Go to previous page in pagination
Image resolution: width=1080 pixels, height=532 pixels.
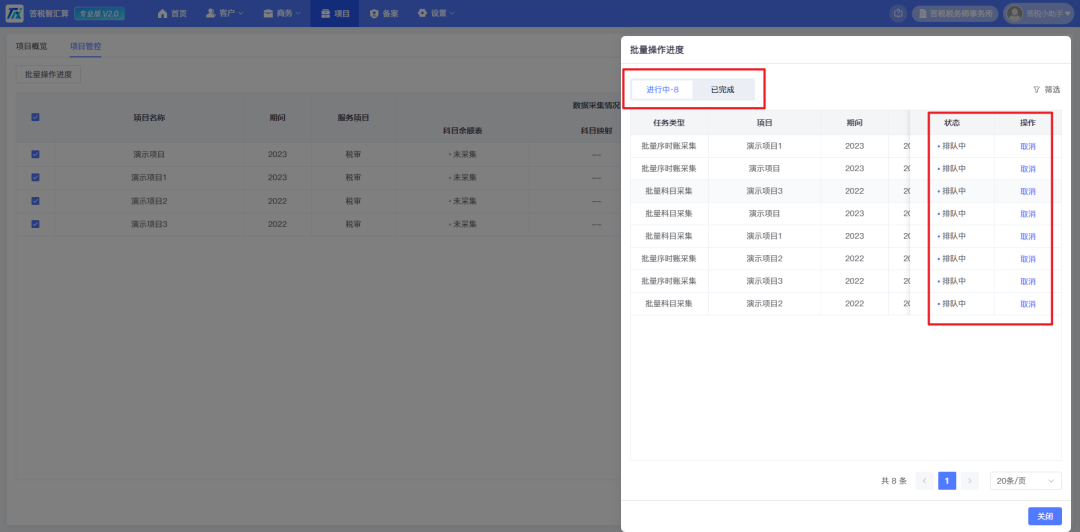(924, 481)
